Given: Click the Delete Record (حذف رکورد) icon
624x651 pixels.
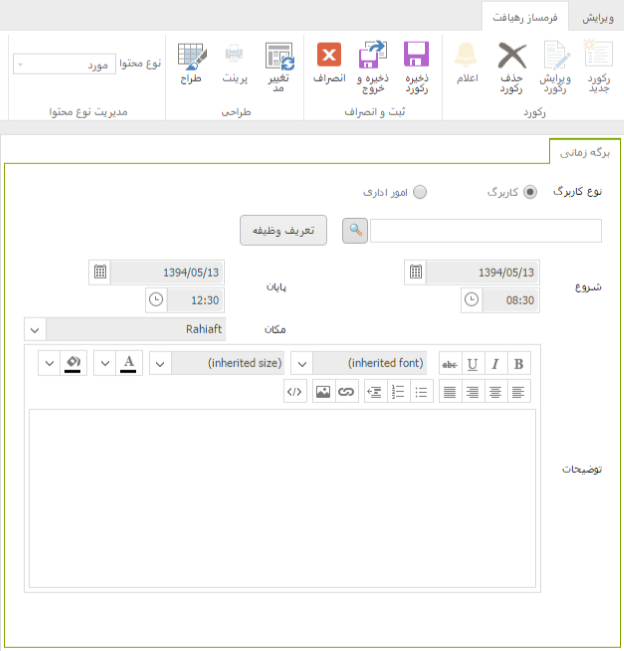Looking at the screenshot, I should coord(512,55).
